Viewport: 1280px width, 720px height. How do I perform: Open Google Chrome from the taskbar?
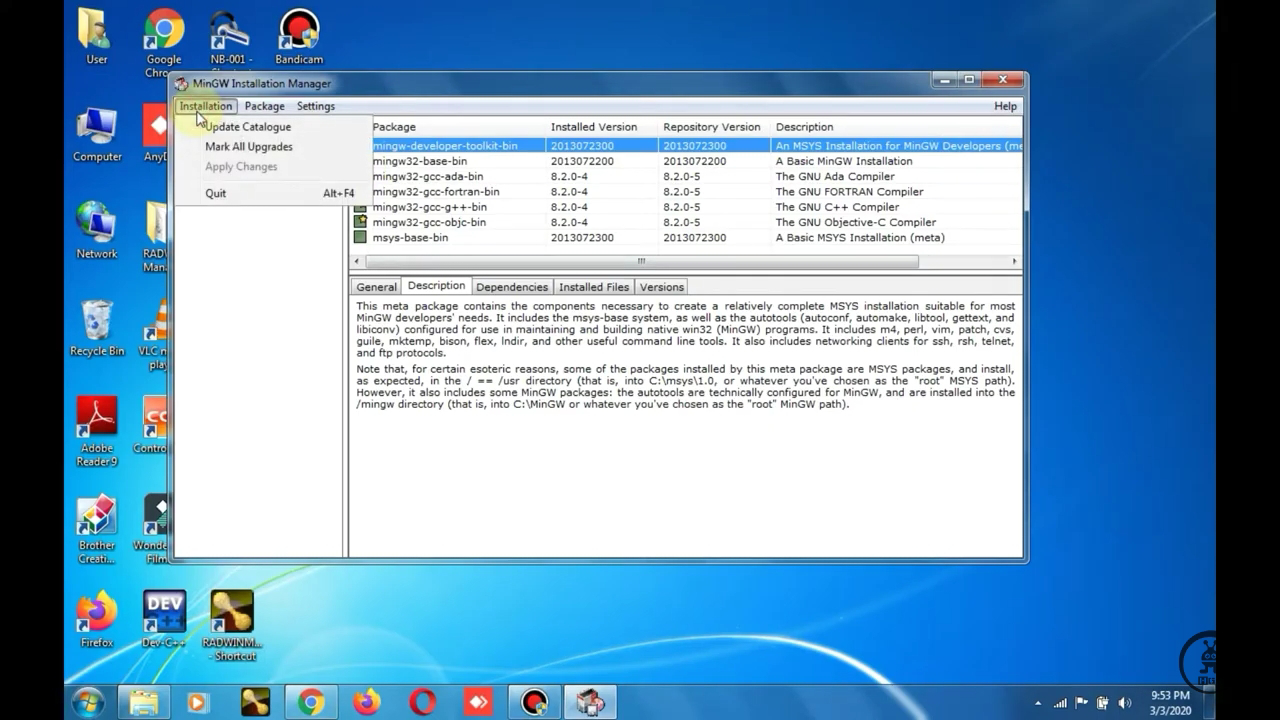(x=311, y=702)
